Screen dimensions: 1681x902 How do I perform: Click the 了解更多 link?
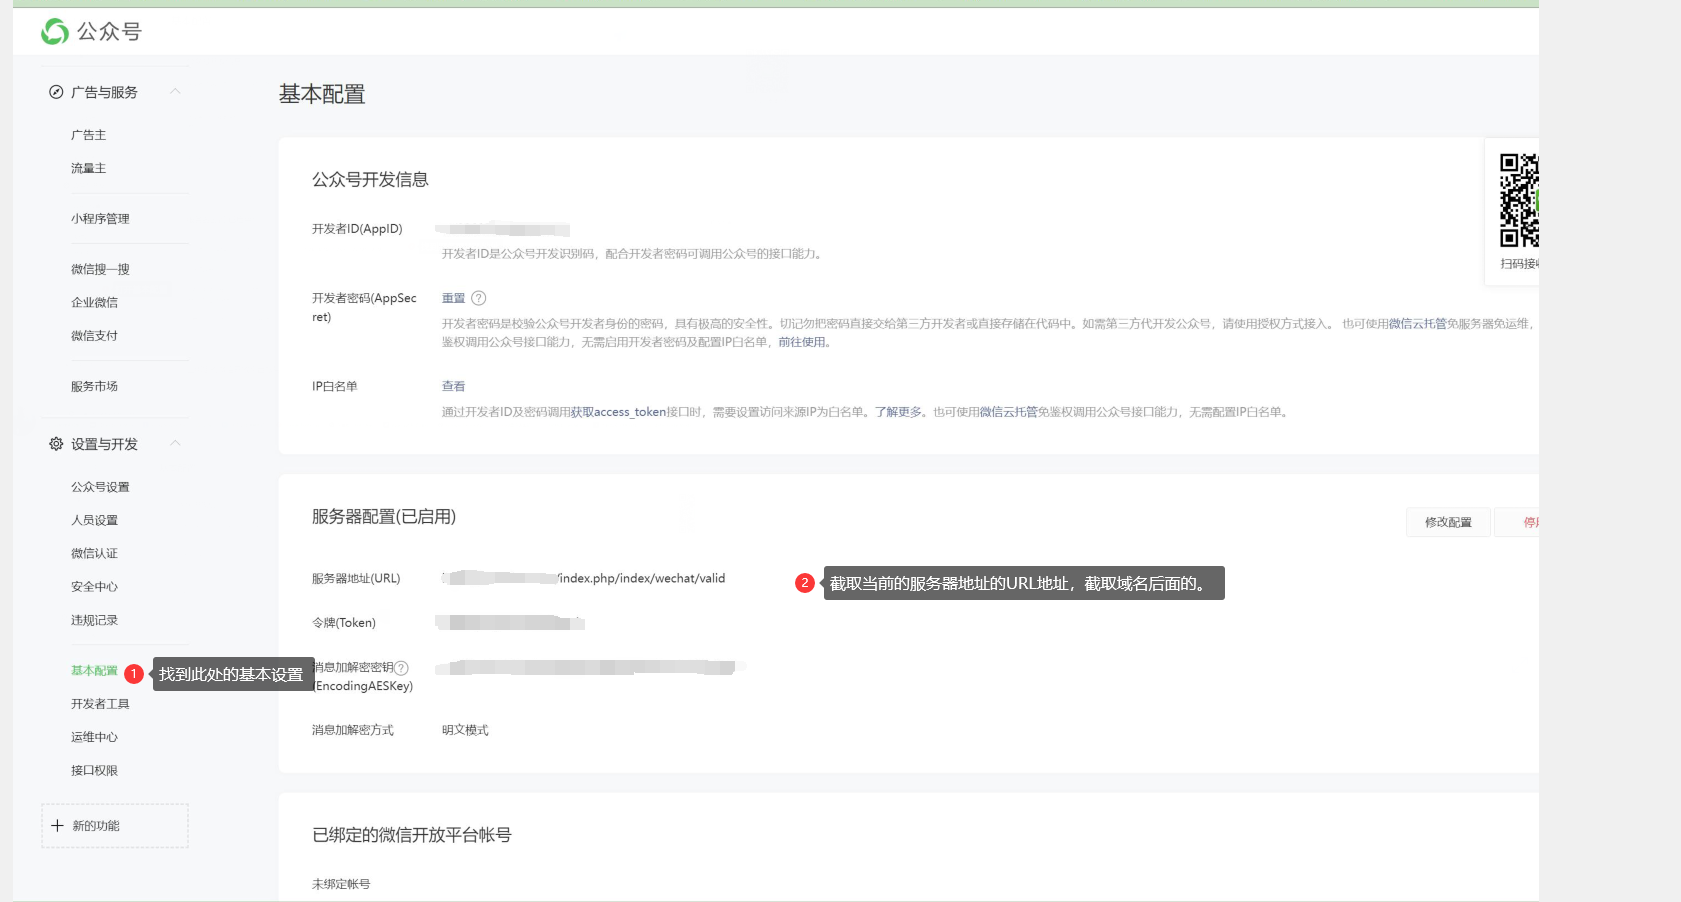click(x=898, y=412)
